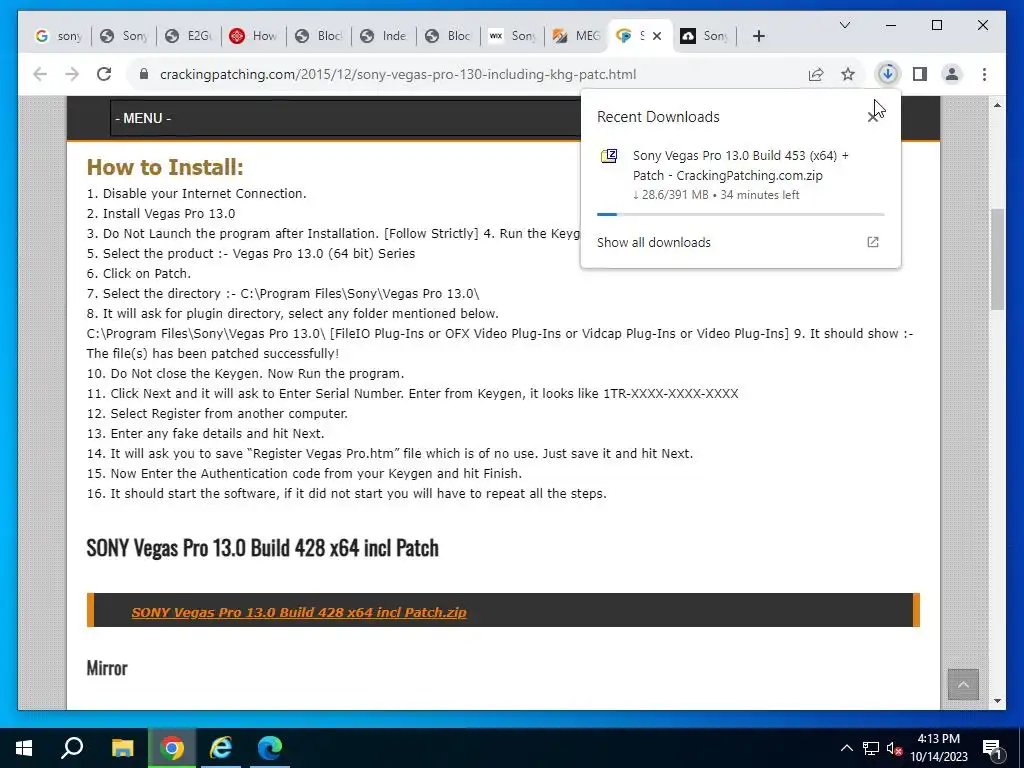Click the muted volume tray icon

pos(895,748)
